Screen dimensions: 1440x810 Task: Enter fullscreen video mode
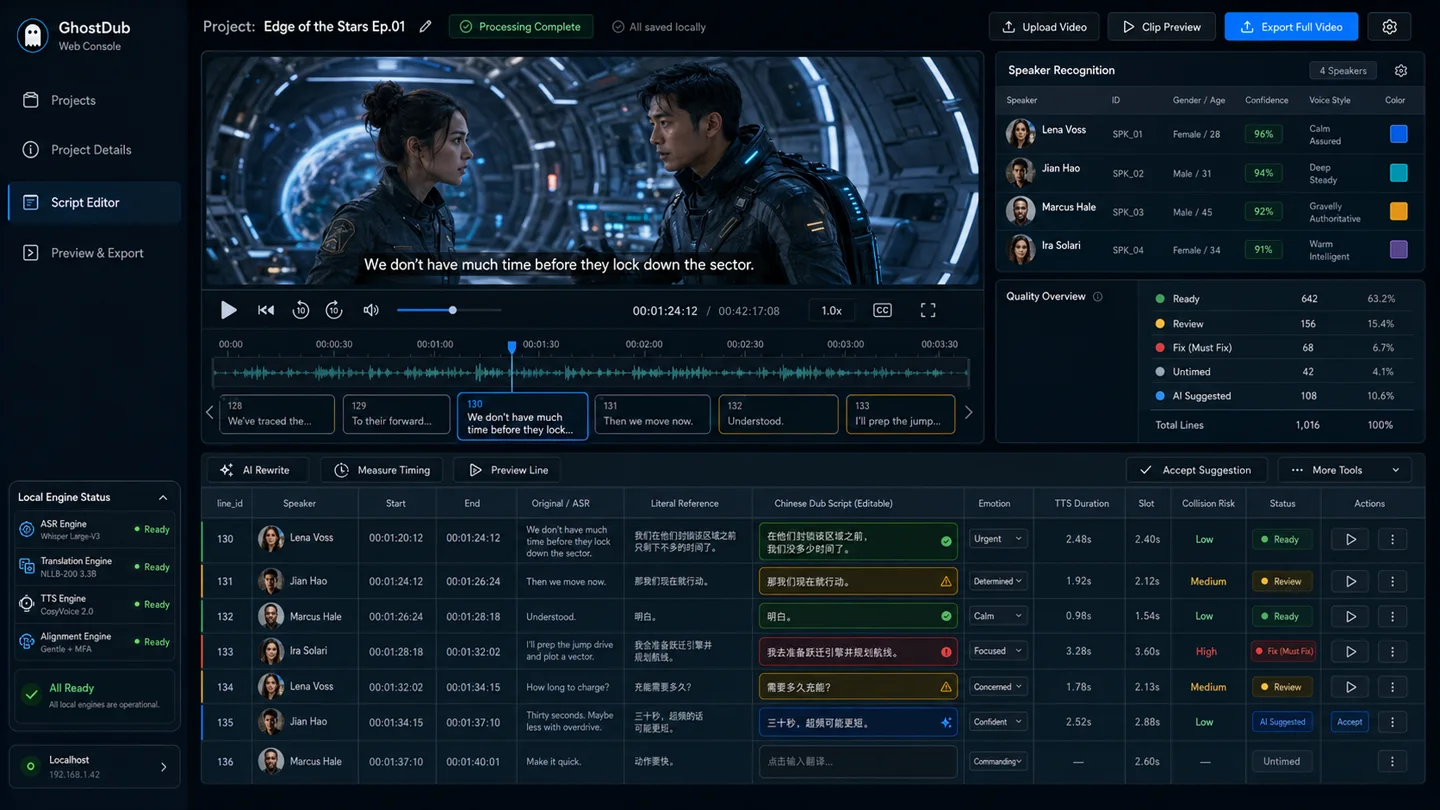(928, 310)
